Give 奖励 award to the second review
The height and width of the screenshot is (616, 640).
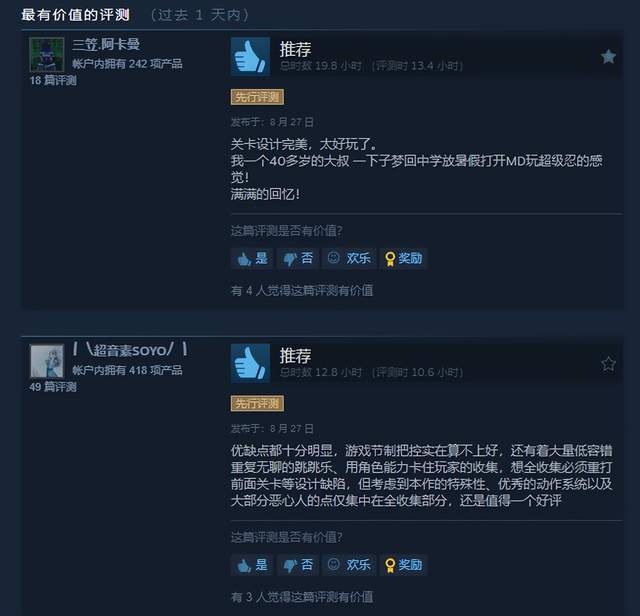click(403, 565)
